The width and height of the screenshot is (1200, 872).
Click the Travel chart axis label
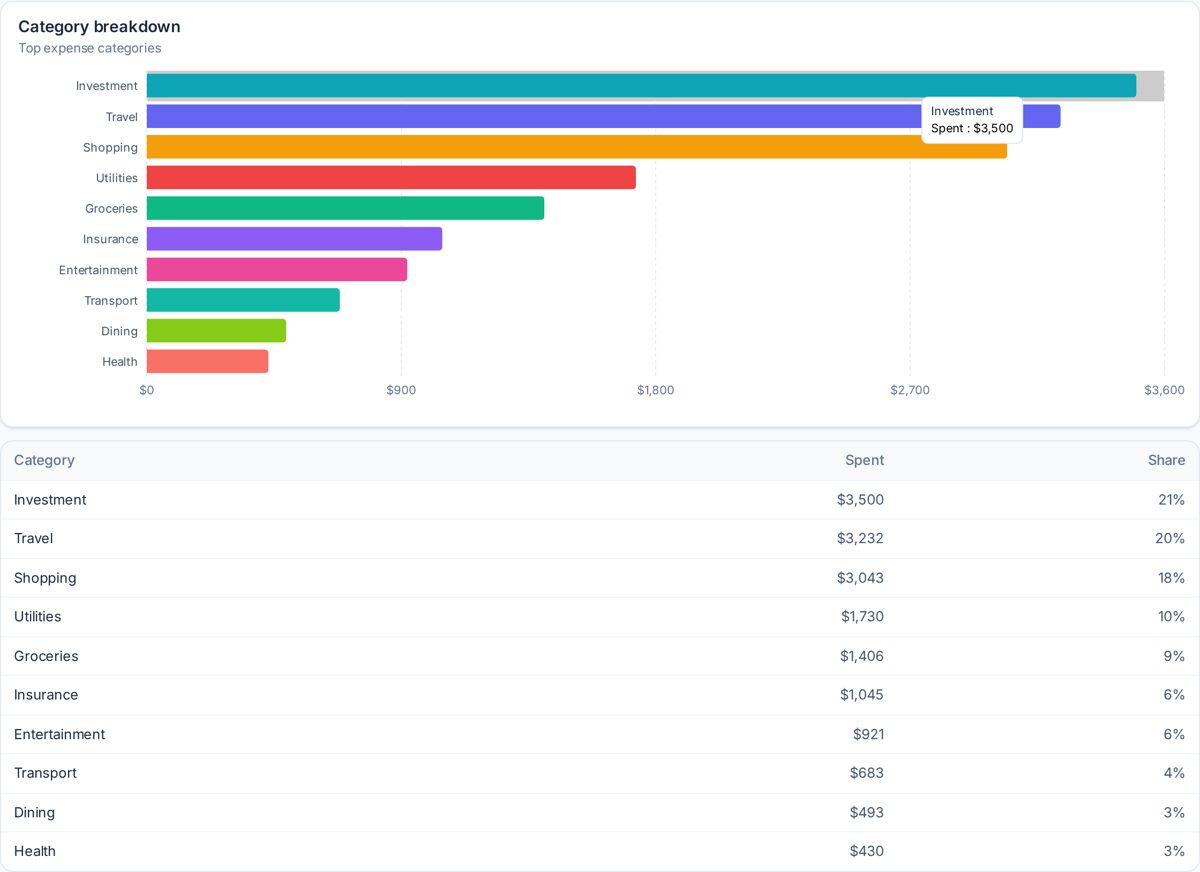[x=122, y=117]
